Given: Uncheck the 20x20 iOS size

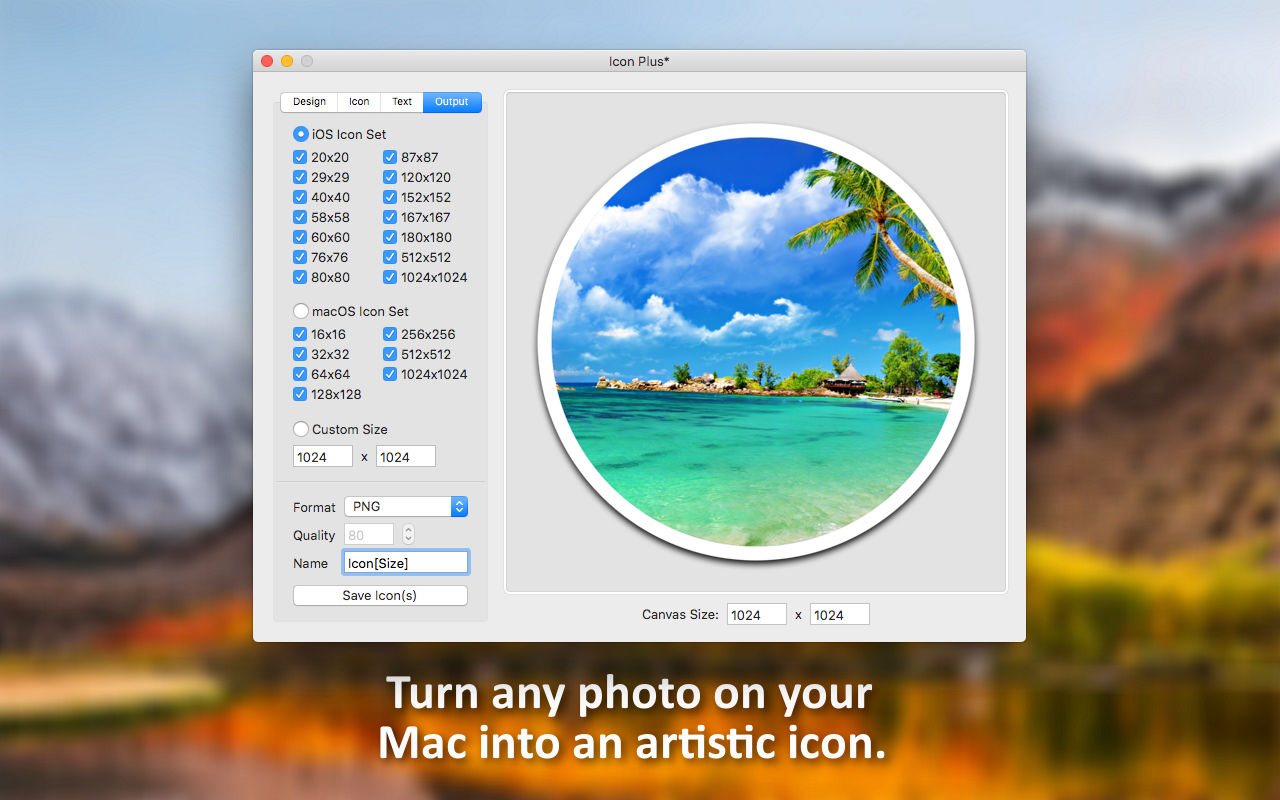Looking at the screenshot, I should pyautogui.click(x=300, y=157).
